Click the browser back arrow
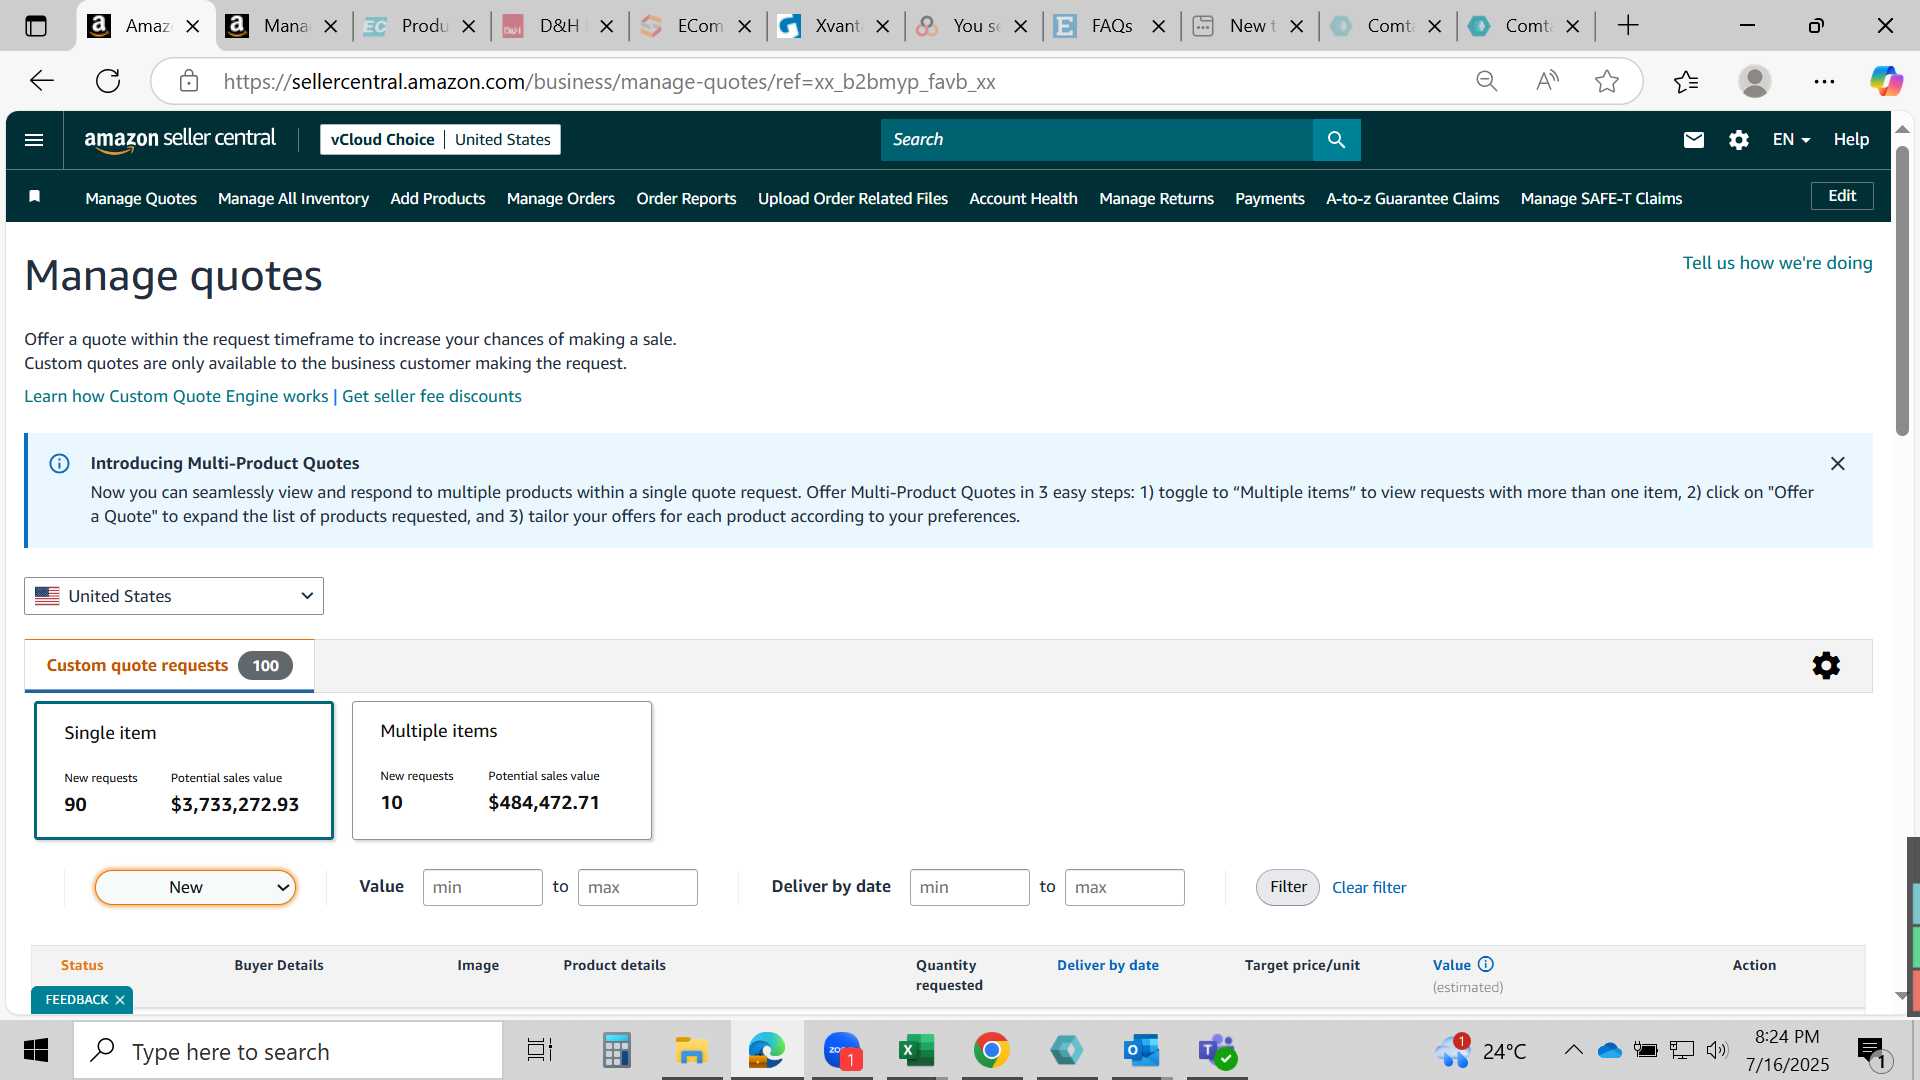The width and height of the screenshot is (1920, 1080). [41, 81]
